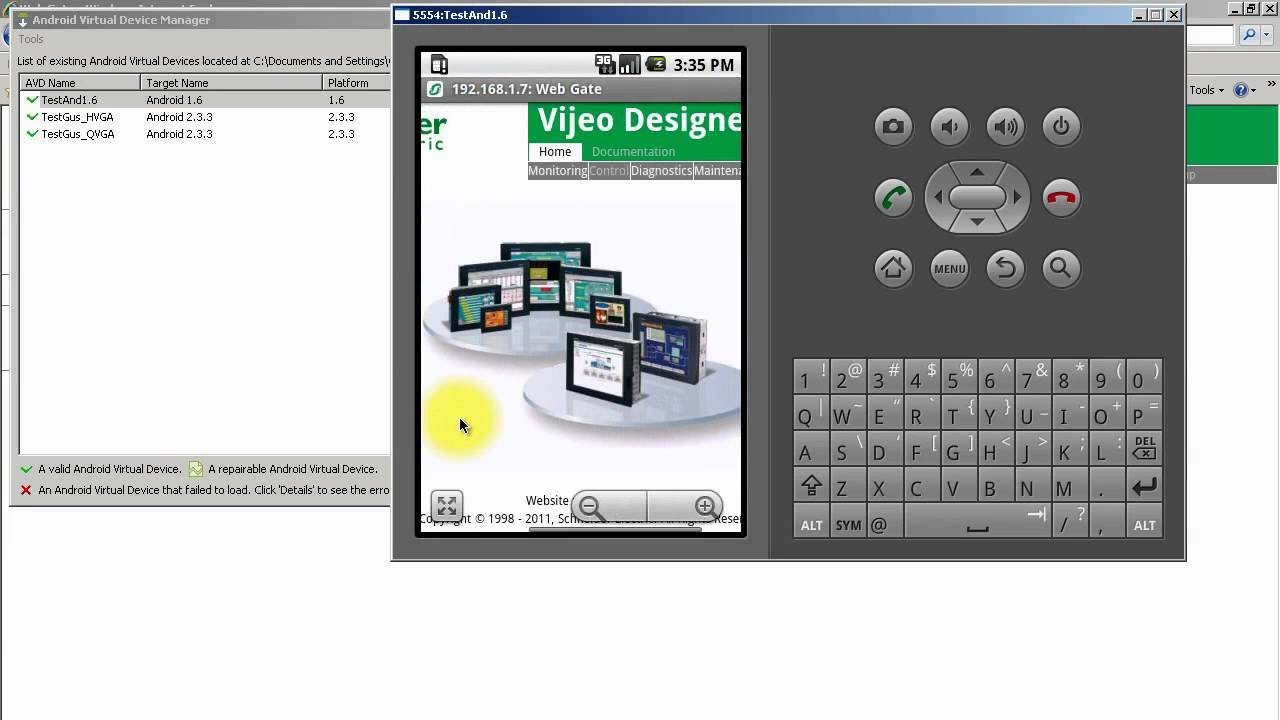Click the Platform column header

point(356,83)
